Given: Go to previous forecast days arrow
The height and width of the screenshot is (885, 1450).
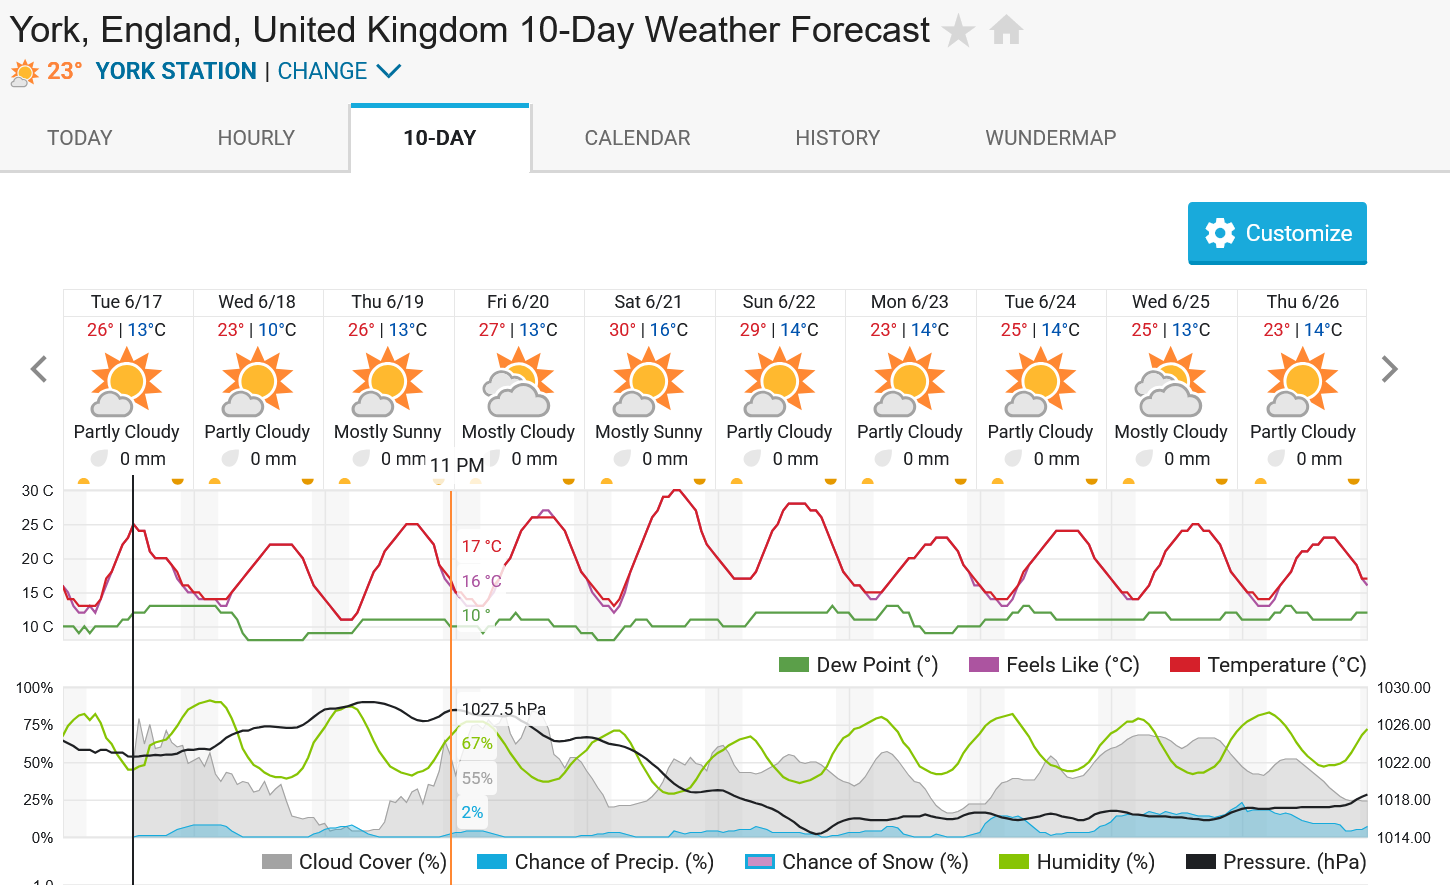Looking at the screenshot, I should [39, 369].
